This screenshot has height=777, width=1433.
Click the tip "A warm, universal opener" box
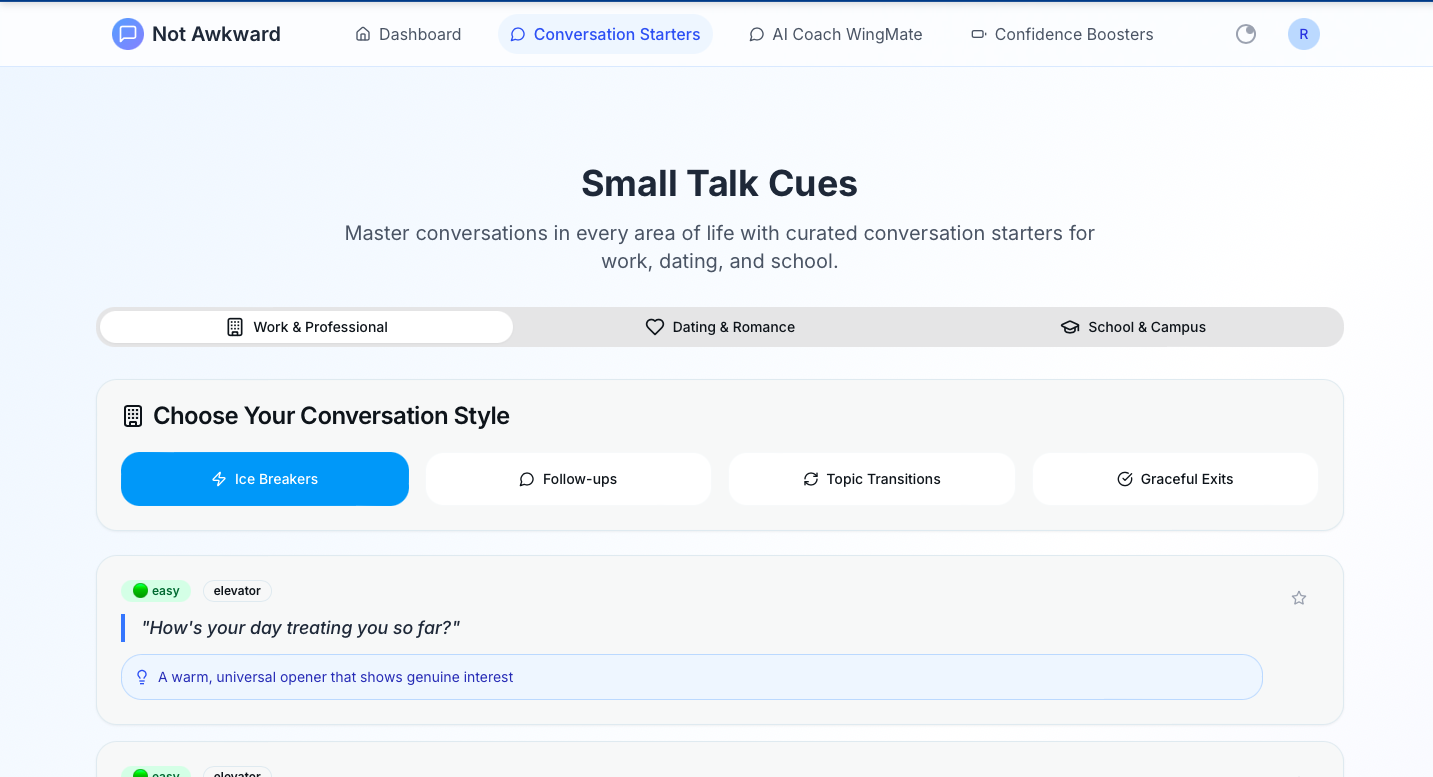point(692,677)
